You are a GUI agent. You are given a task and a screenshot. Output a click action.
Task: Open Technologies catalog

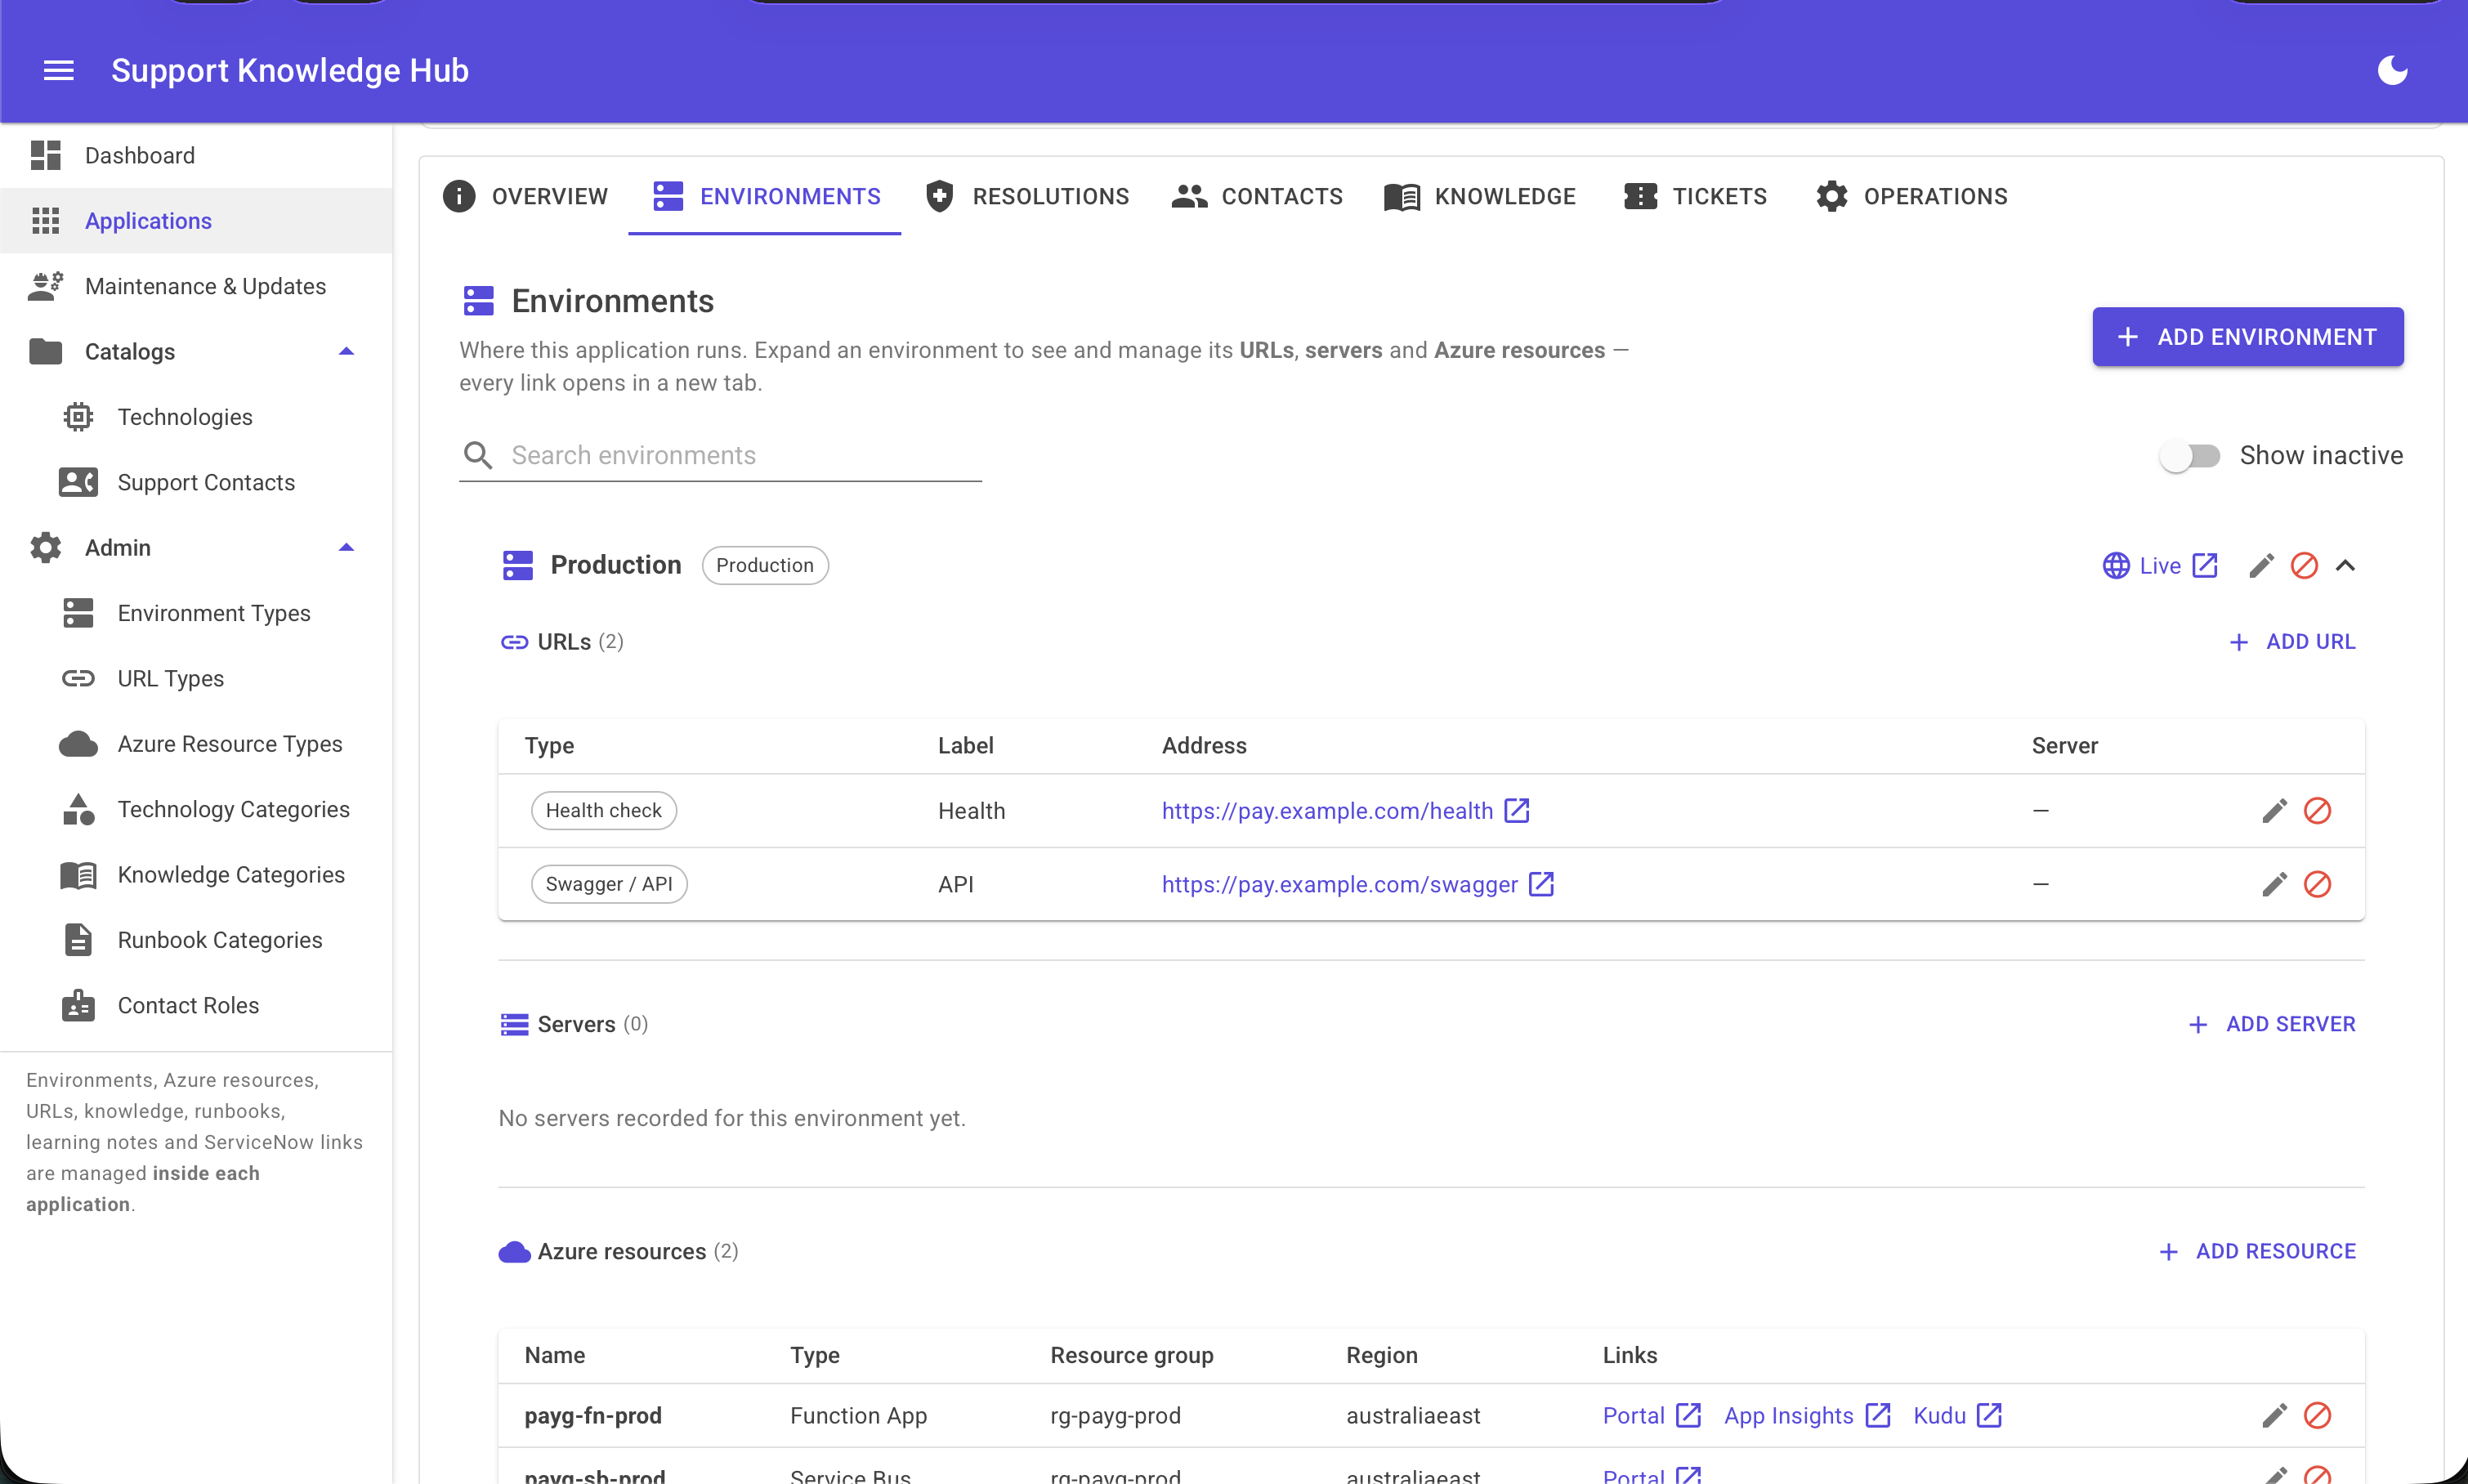click(196, 417)
